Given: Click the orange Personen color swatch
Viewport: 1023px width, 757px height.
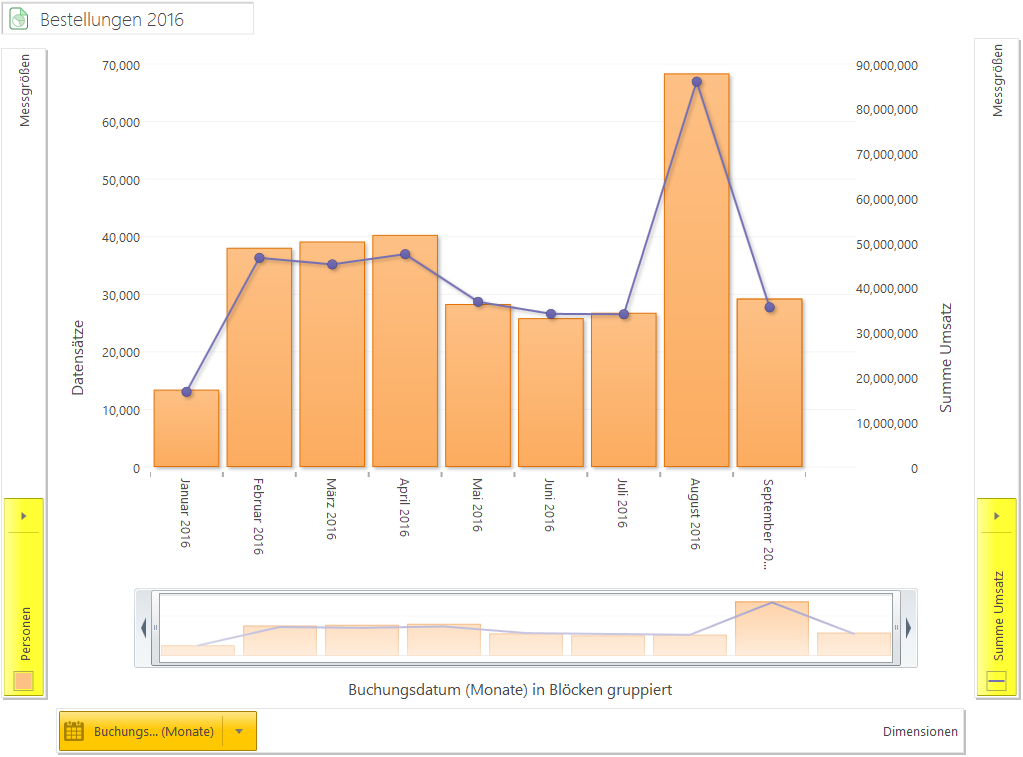Looking at the screenshot, I should click(x=23, y=681).
